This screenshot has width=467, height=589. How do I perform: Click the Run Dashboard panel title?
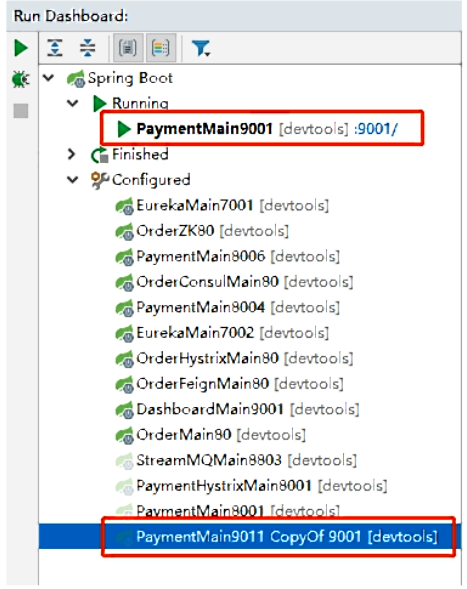[71, 16]
